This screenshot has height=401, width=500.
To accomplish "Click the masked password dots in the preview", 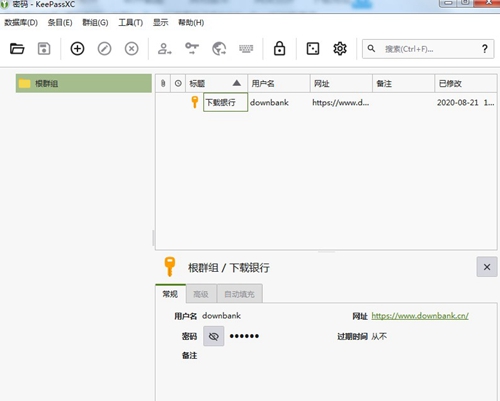I will pyautogui.click(x=244, y=336).
